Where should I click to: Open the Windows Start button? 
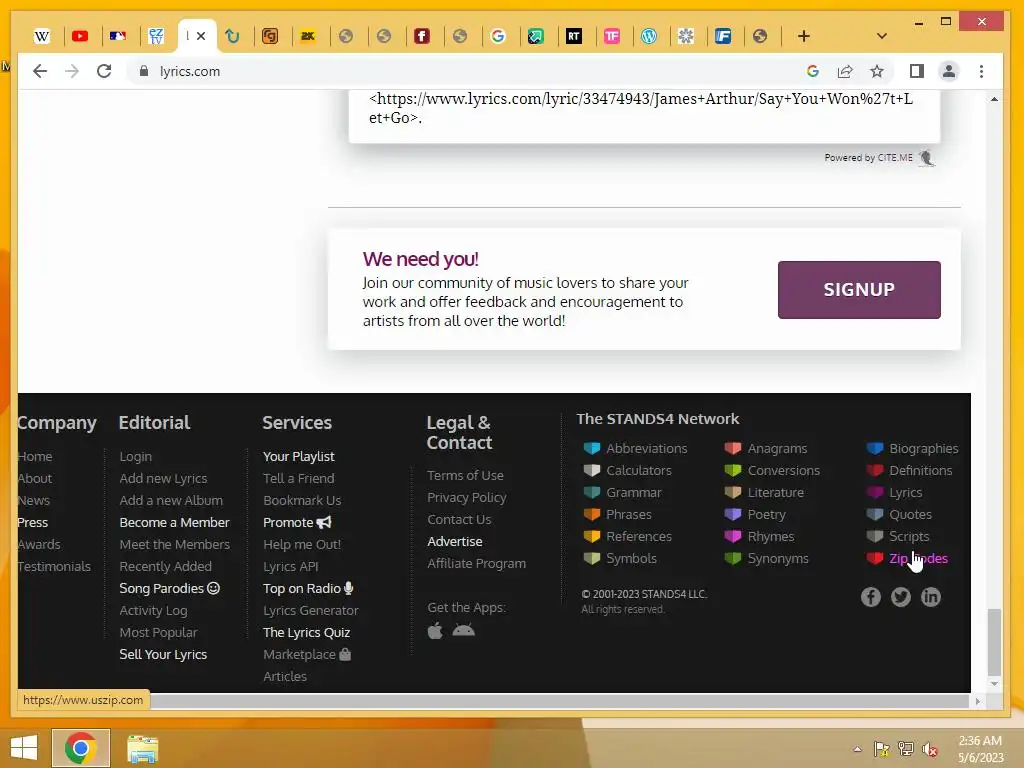pos(24,748)
